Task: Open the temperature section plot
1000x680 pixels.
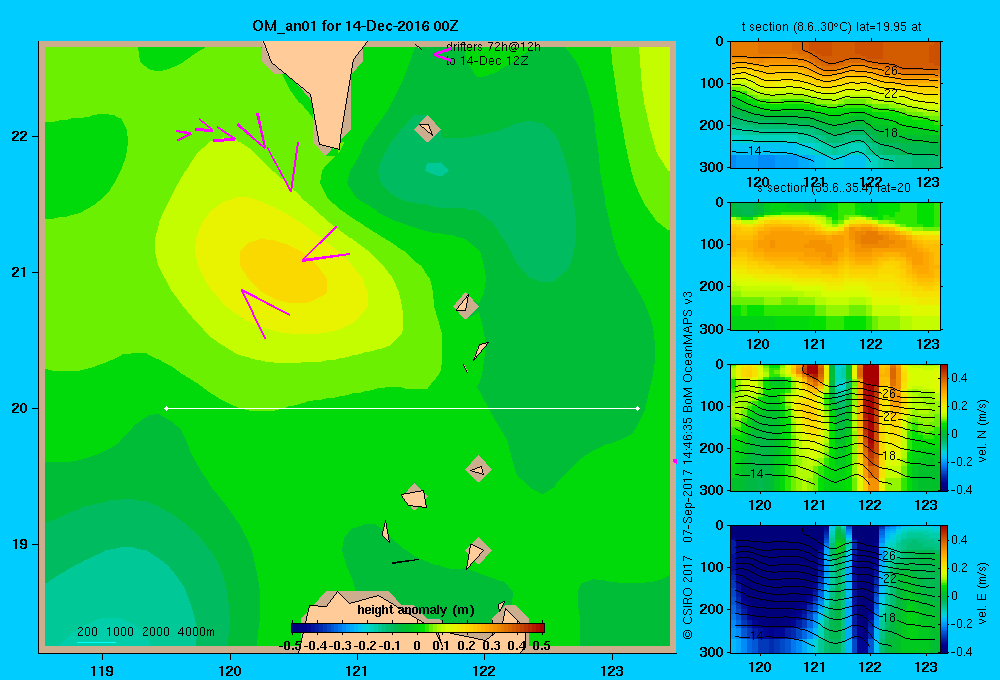Action: tap(835, 105)
